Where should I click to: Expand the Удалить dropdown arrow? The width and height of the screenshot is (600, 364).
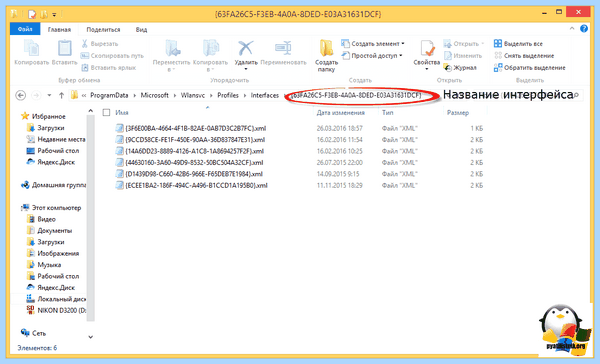click(x=246, y=69)
